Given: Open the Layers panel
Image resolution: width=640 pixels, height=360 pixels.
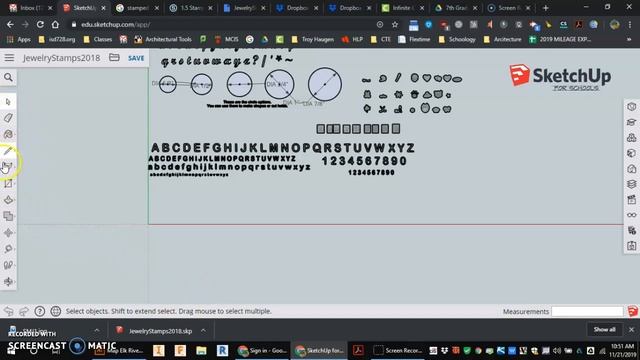Looking at the screenshot, I should click(x=631, y=184).
